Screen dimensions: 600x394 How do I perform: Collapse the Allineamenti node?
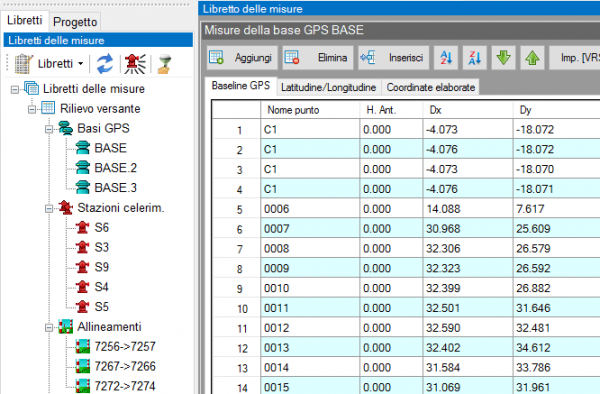point(49,328)
